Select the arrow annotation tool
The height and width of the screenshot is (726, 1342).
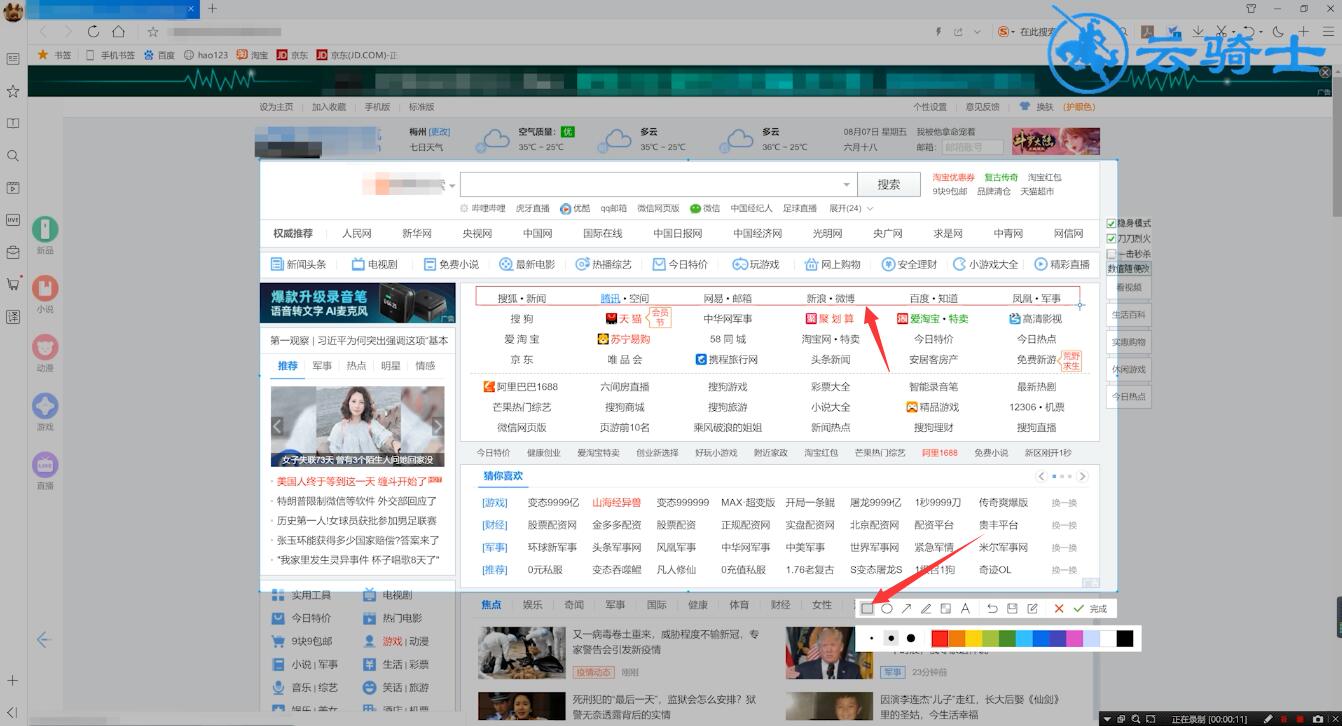point(906,608)
